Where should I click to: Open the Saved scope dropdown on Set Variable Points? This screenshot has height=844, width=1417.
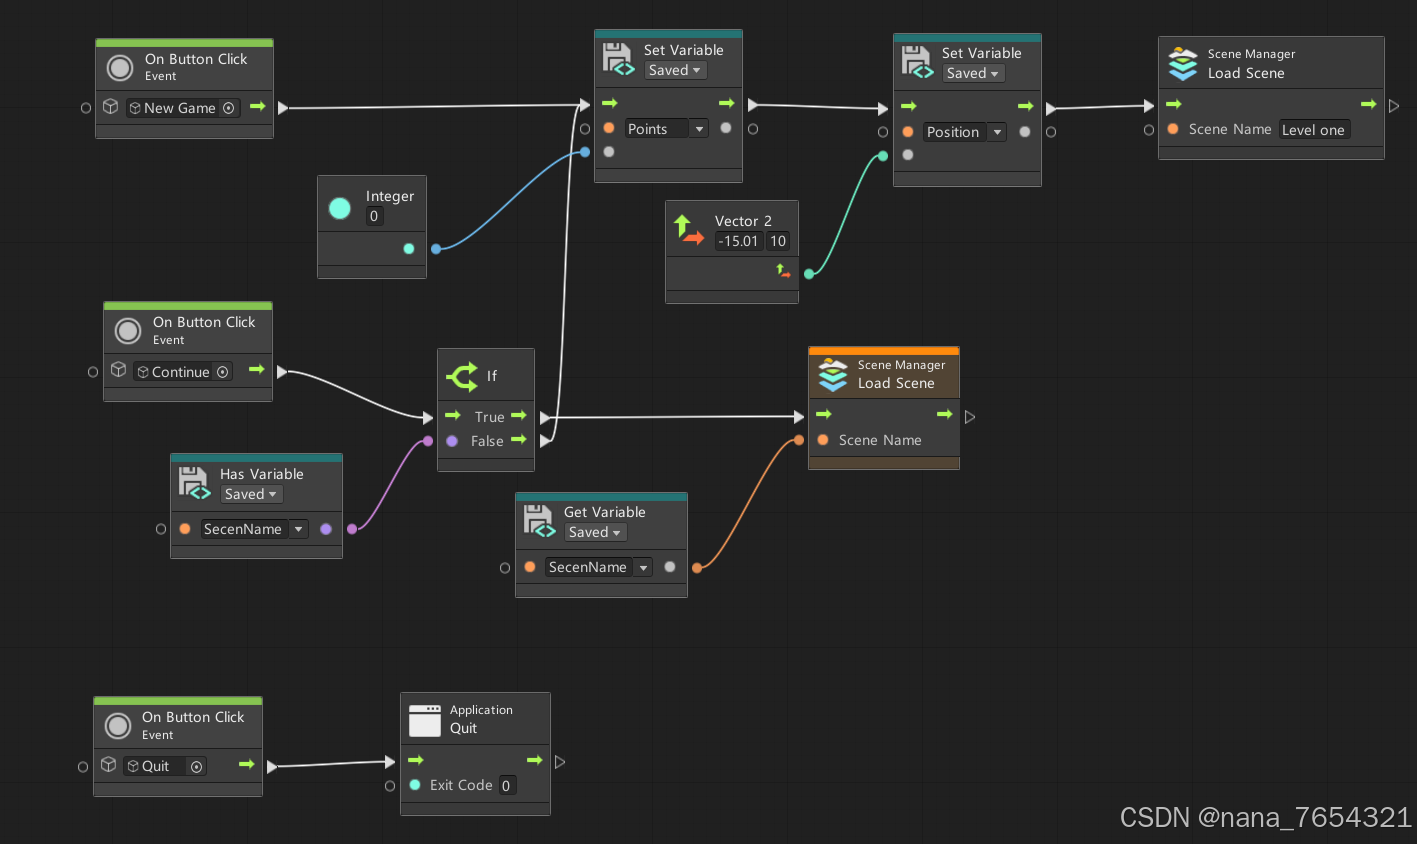point(675,70)
